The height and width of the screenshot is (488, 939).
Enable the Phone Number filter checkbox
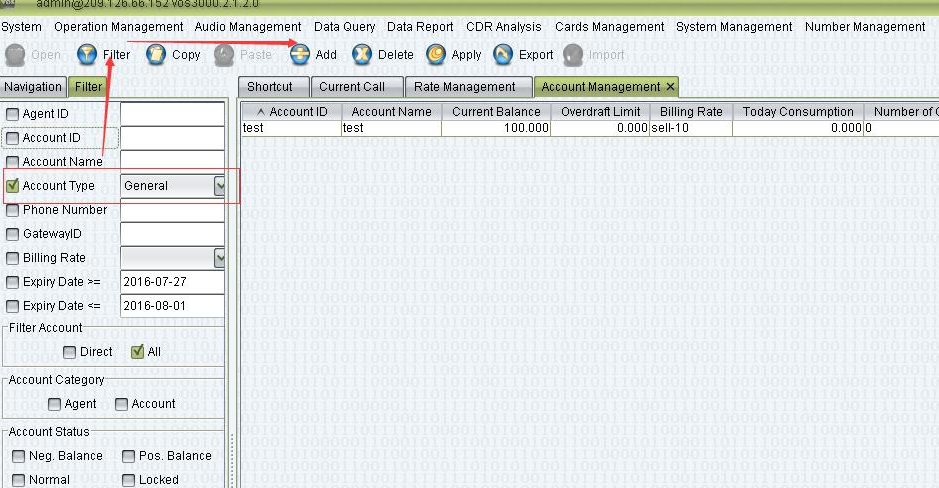coord(12,210)
